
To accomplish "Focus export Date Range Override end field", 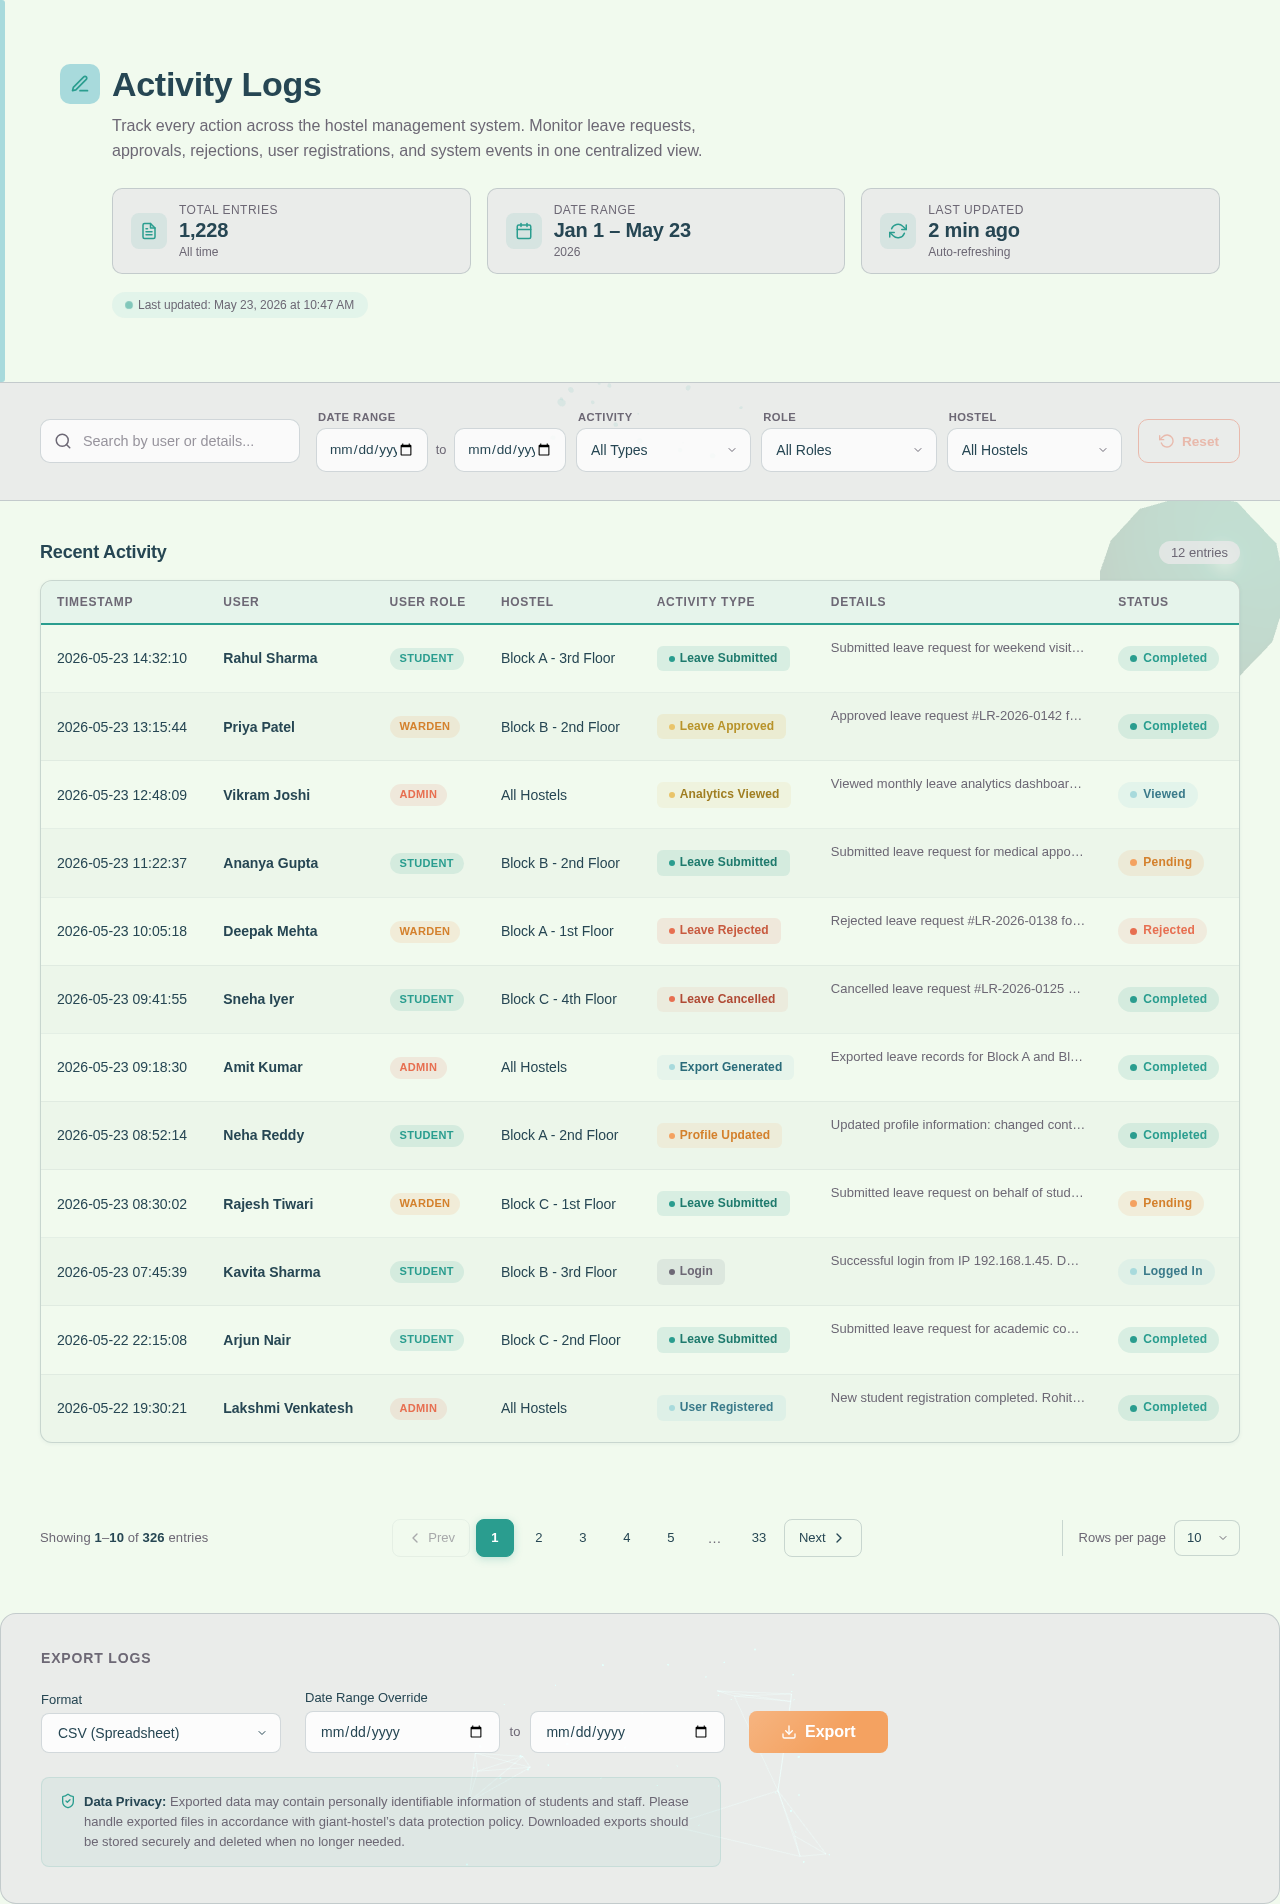I will click(x=627, y=1732).
